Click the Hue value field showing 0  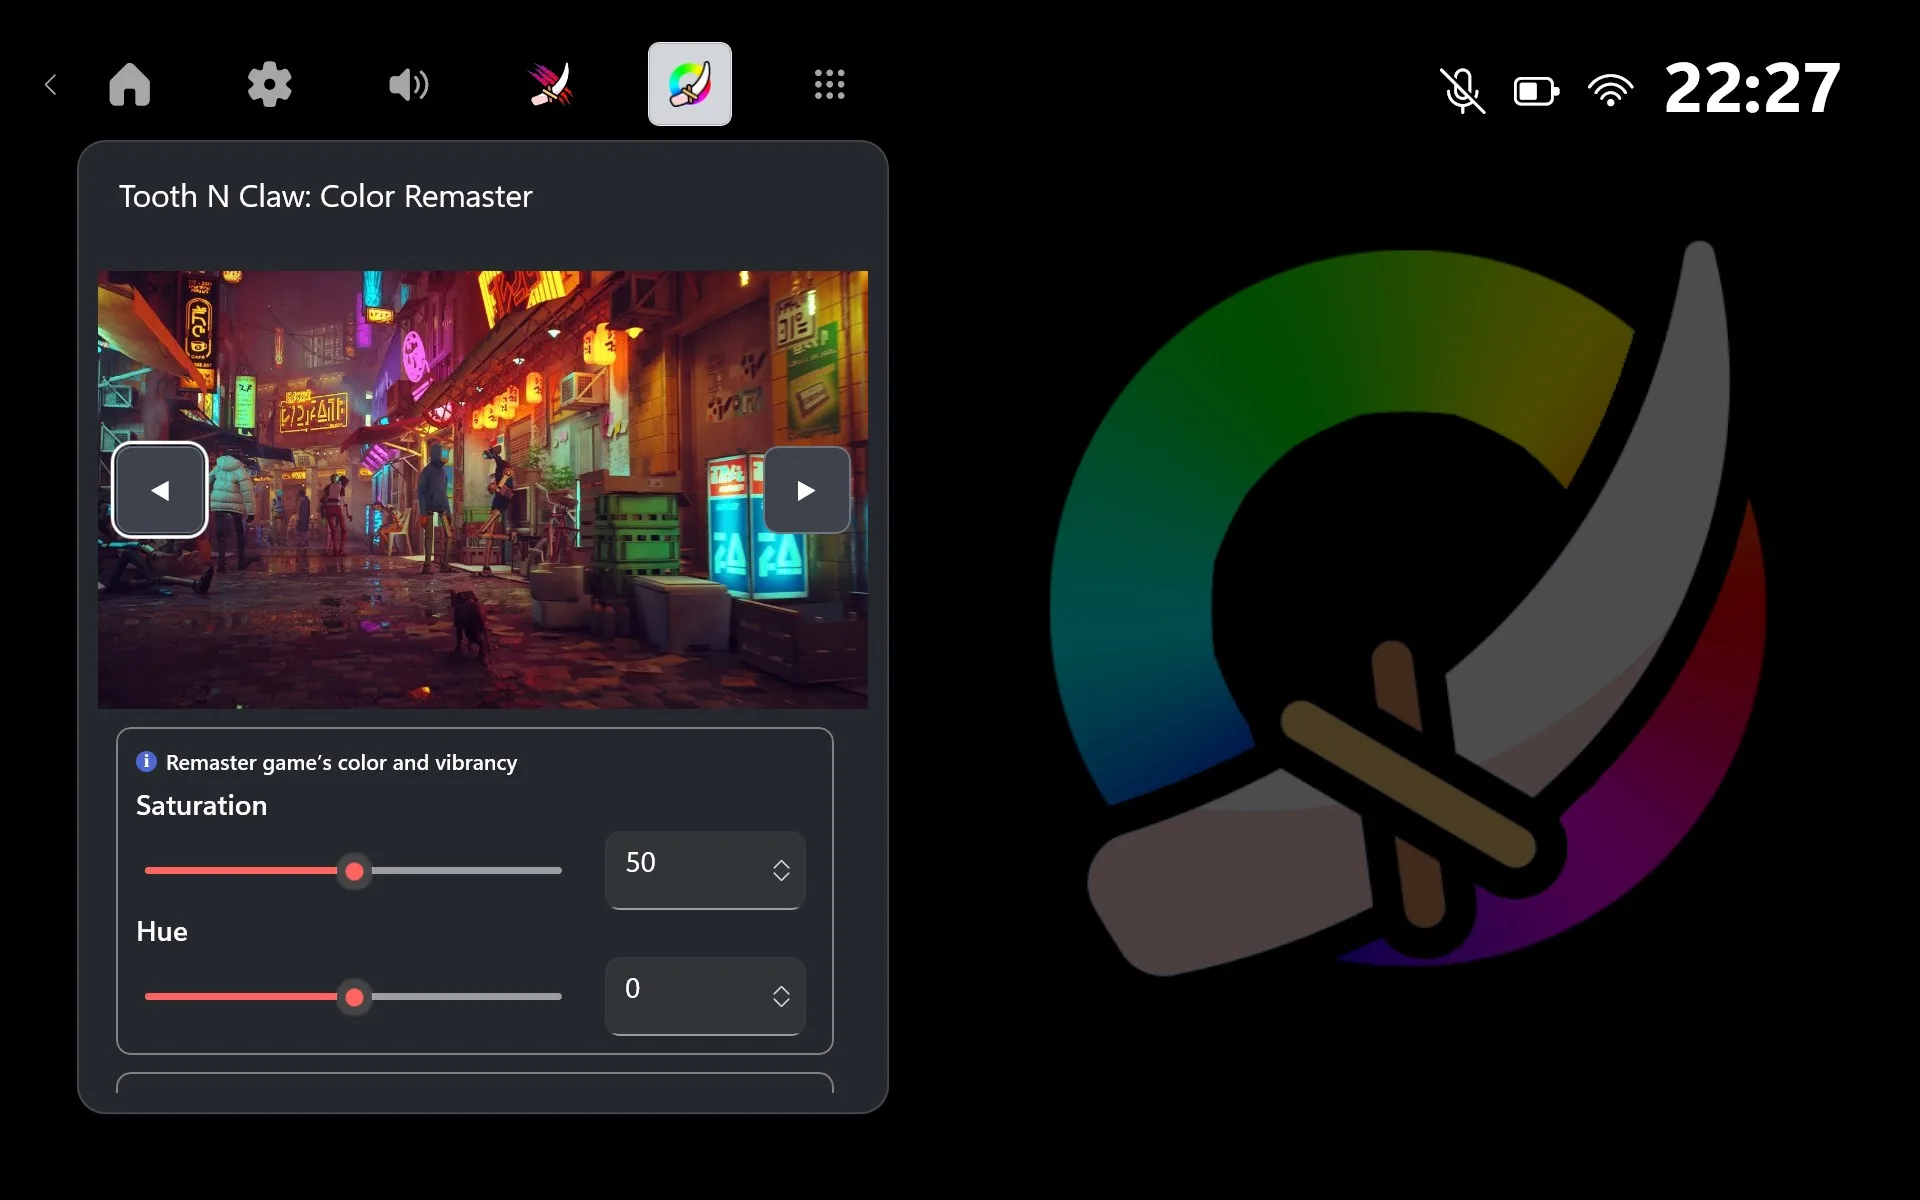(705, 996)
